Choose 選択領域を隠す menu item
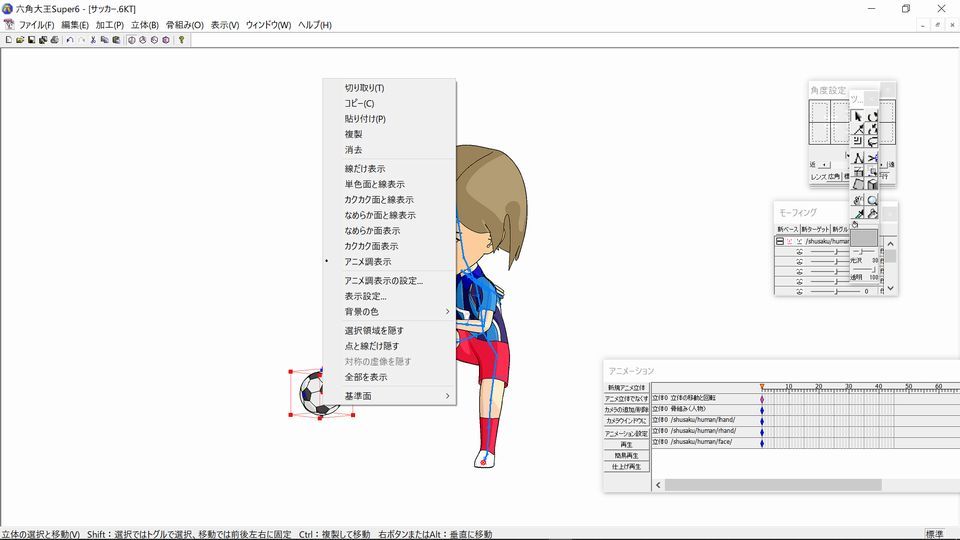This screenshot has height=540, width=960. [x=389, y=331]
